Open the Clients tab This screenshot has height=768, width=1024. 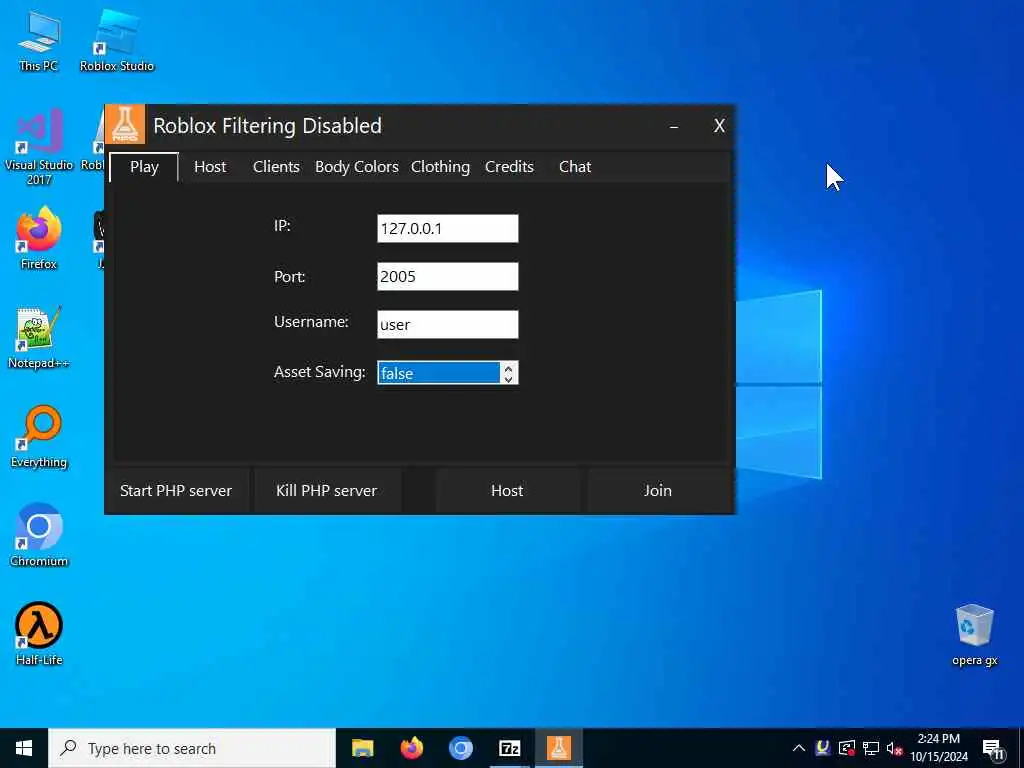point(276,167)
